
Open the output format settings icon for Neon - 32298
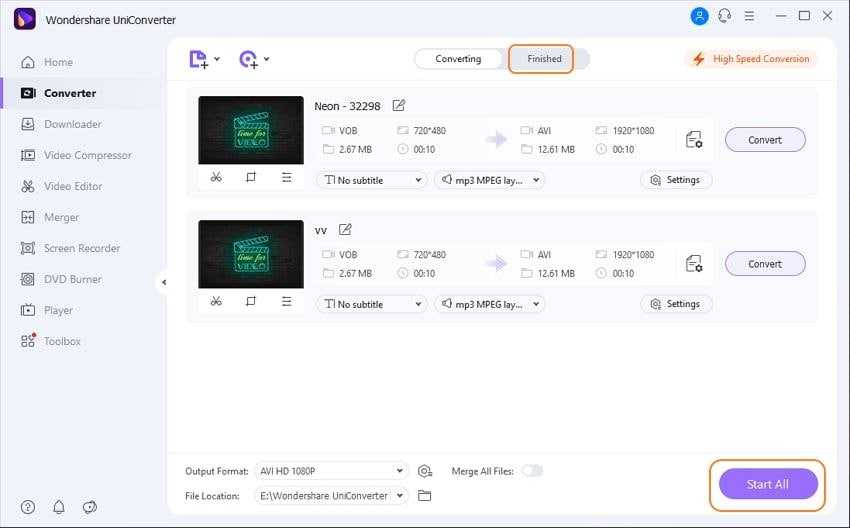click(x=693, y=140)
